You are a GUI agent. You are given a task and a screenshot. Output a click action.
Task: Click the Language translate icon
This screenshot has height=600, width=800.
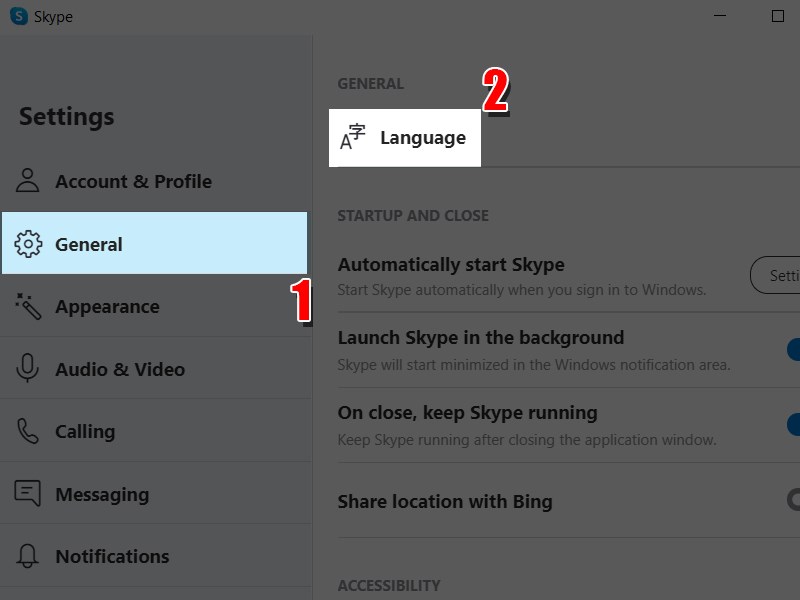click(353, 138)
